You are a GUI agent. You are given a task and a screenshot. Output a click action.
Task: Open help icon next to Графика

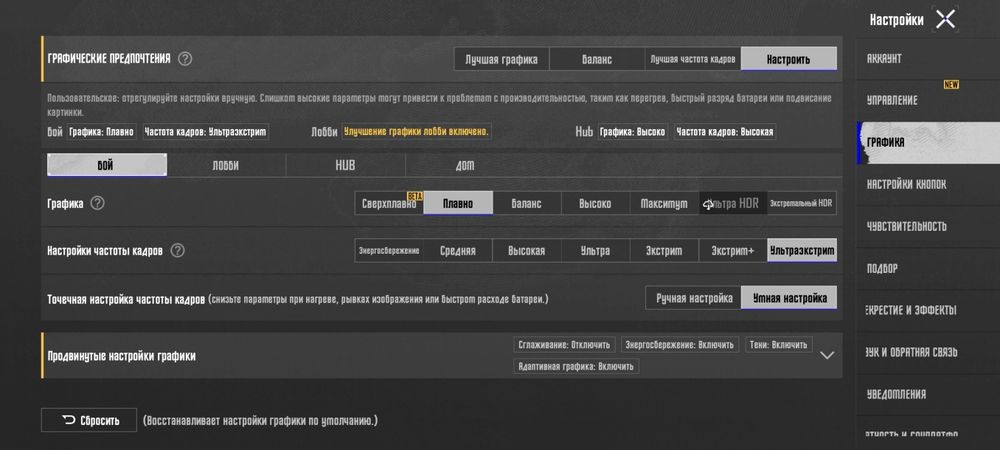pos(97,203)
